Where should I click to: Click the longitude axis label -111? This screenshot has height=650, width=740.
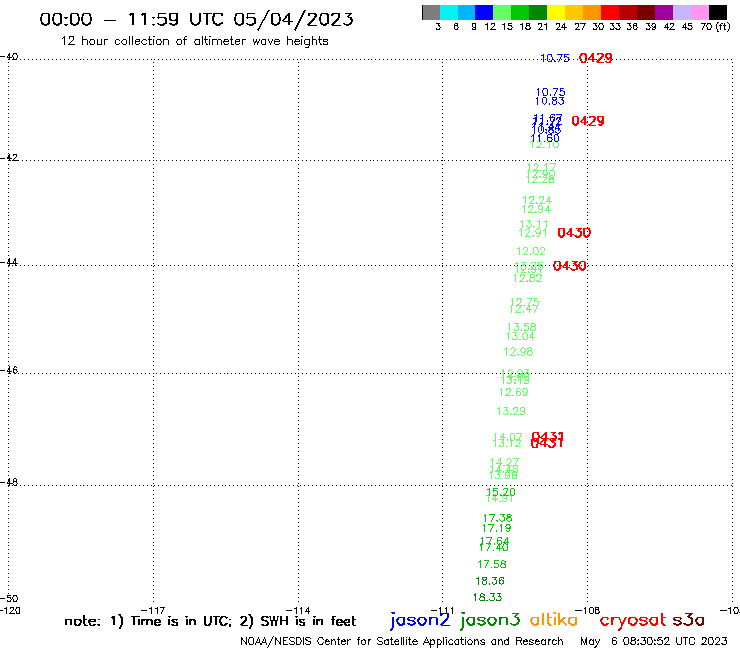pyautogui.click(x=442, y=611)
